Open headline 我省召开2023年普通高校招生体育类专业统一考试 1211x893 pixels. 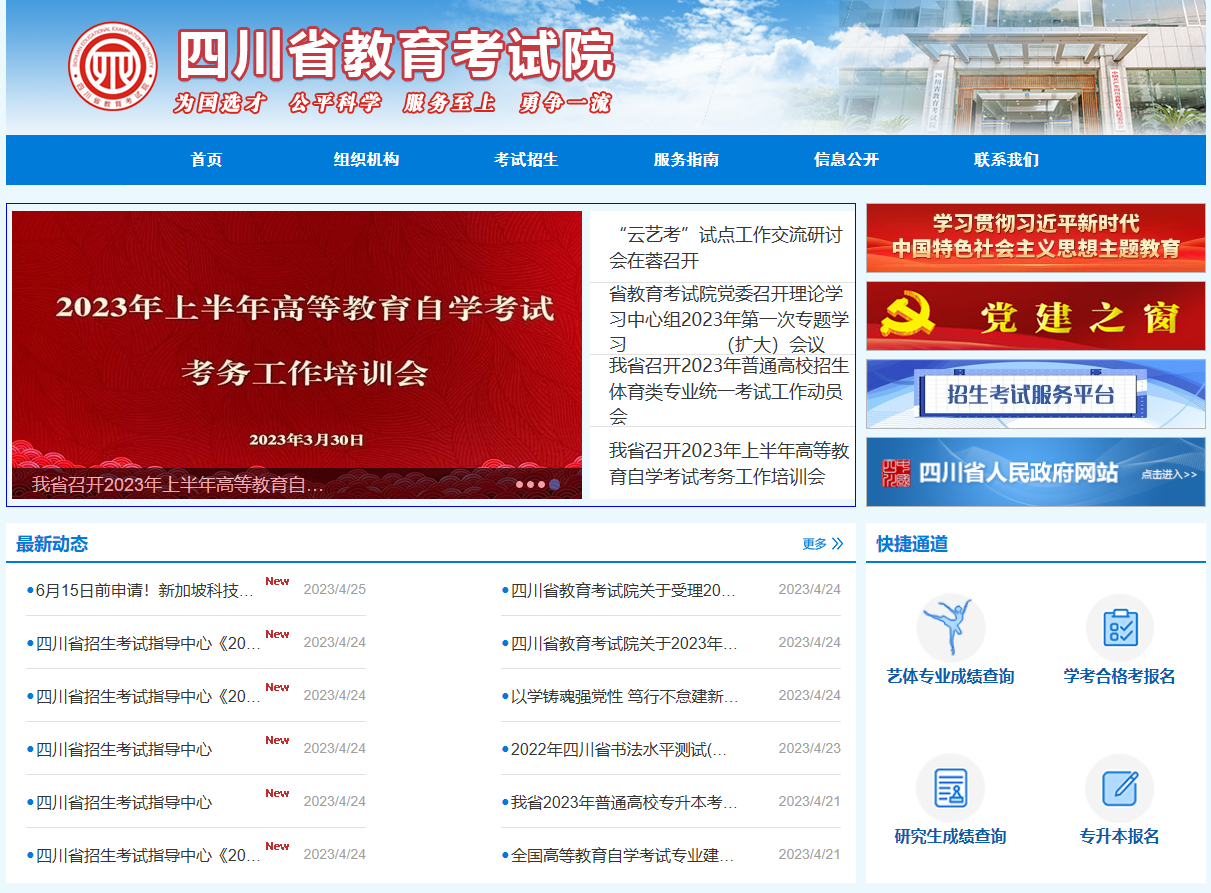729,390
